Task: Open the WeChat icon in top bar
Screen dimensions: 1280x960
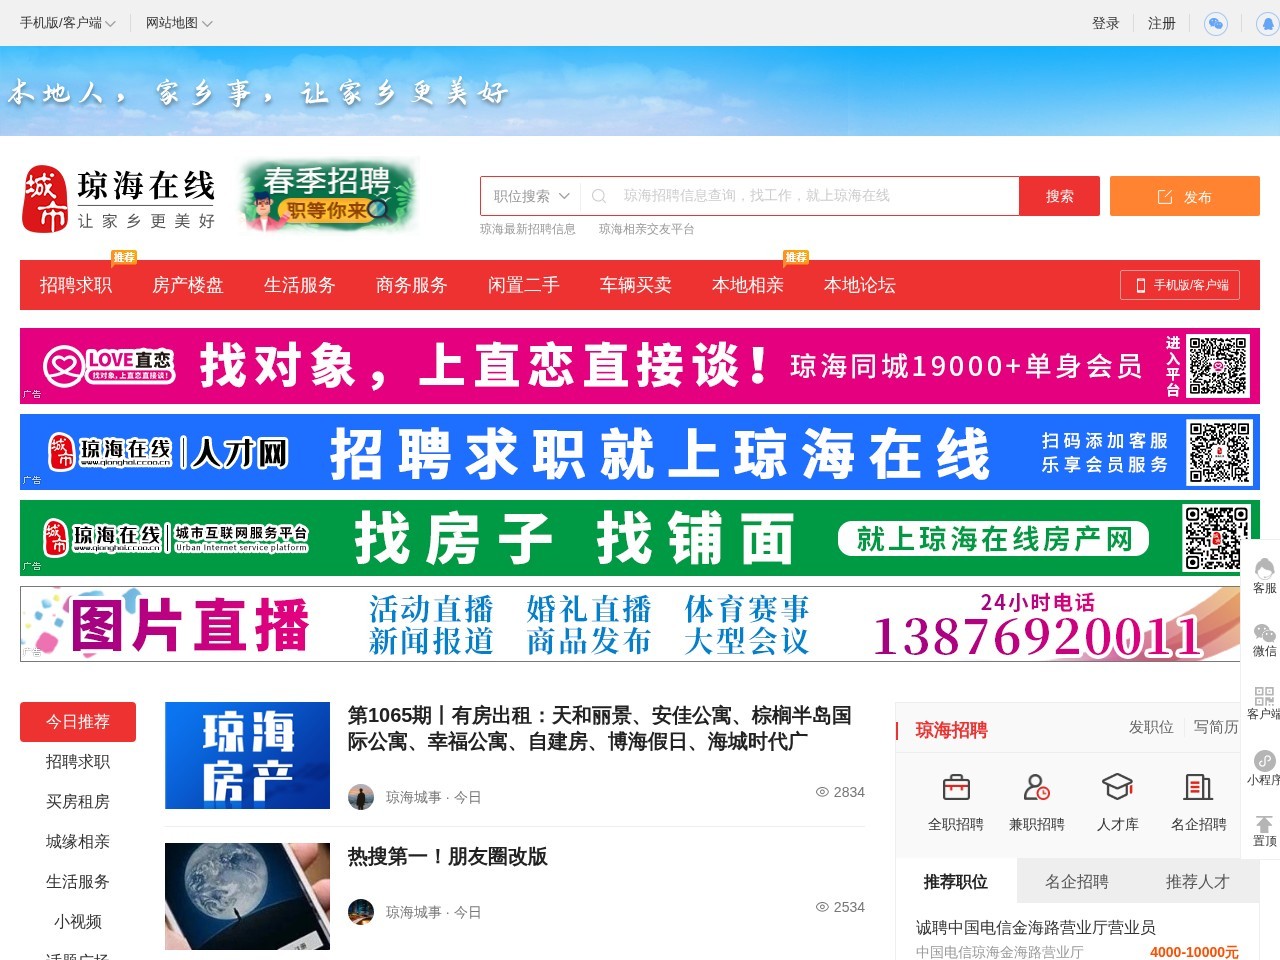Action: 1216,23
